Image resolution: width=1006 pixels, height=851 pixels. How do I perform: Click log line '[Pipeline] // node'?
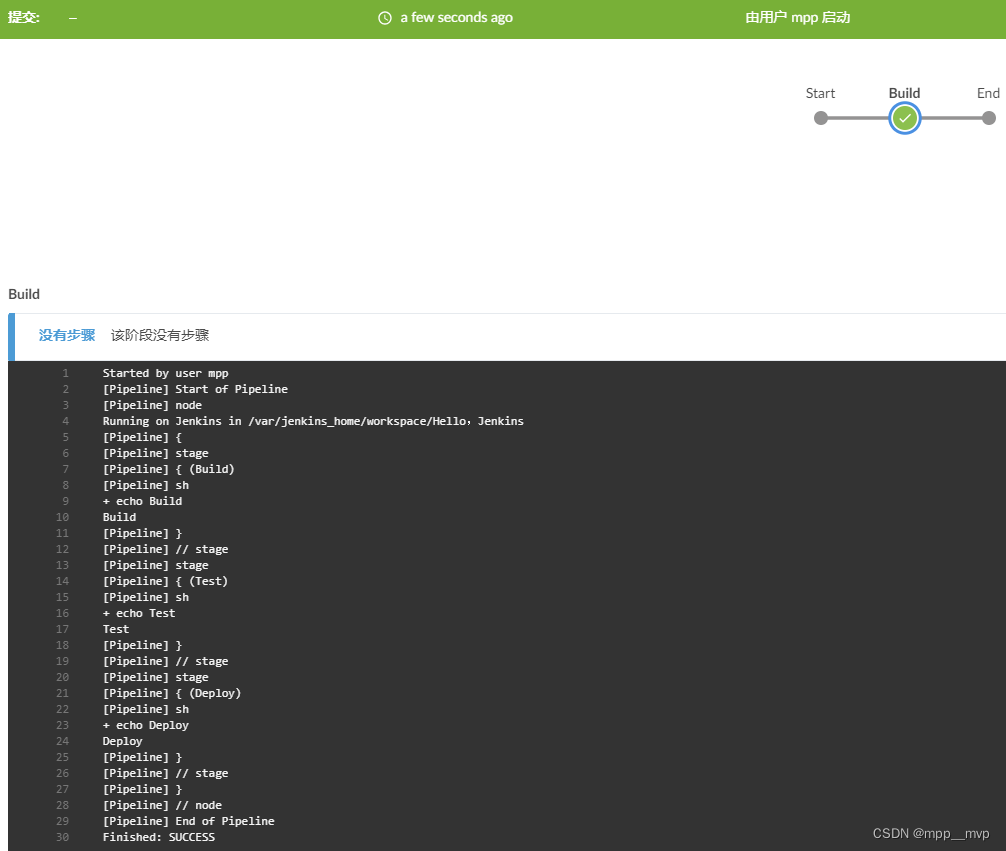coord(162,805)
